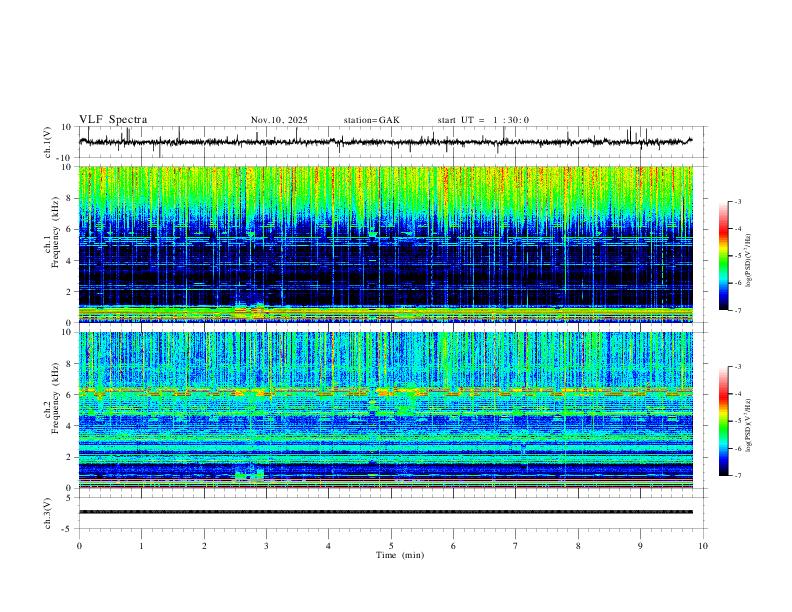Click the "2" kHz tick on ch.1 frequency axis
Screen dimensions: 792x612
tap(69, 291)
